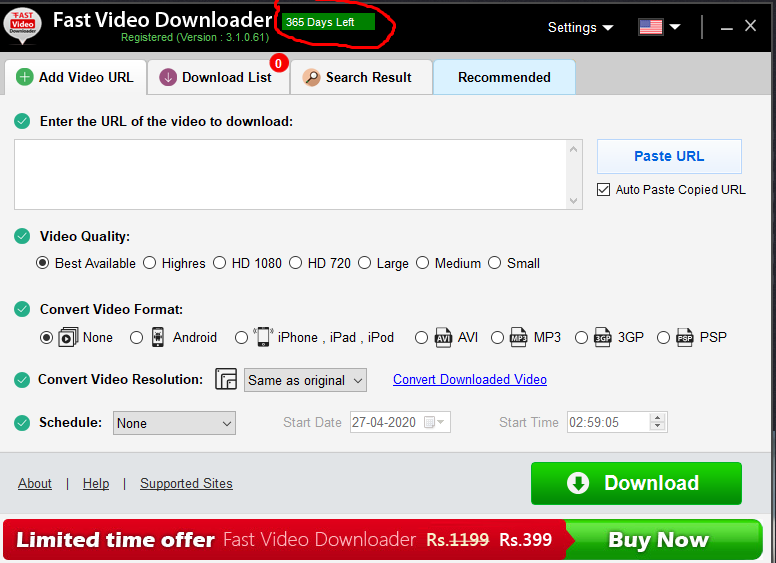Select the HD 720 quality option
This screenshot has height=563, width=776.
point(295,263)
